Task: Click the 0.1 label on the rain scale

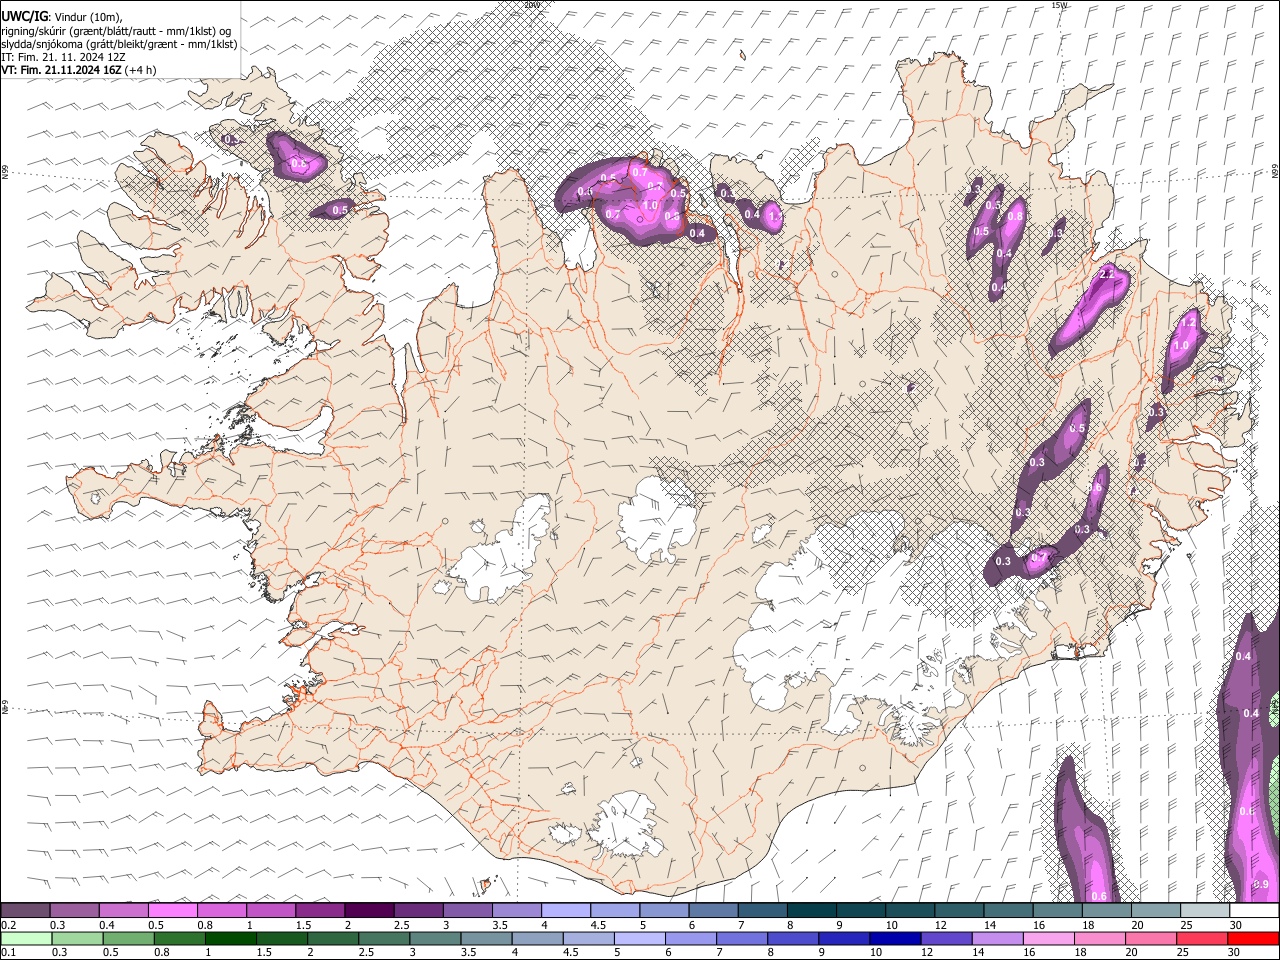Action: 9,952
